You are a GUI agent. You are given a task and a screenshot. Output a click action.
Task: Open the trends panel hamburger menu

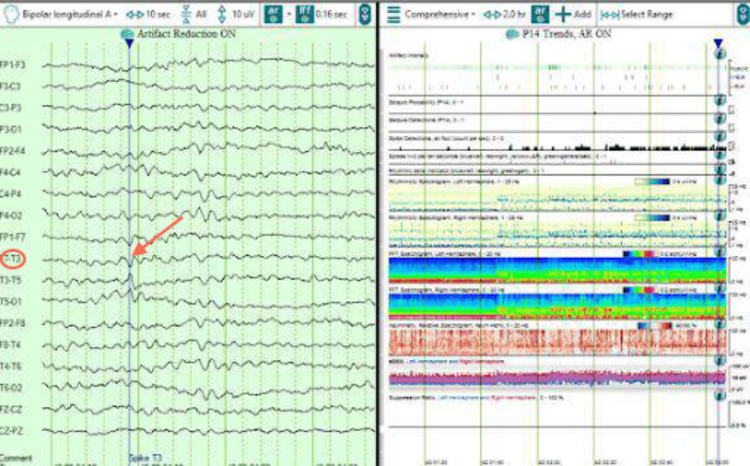point(393,14)
